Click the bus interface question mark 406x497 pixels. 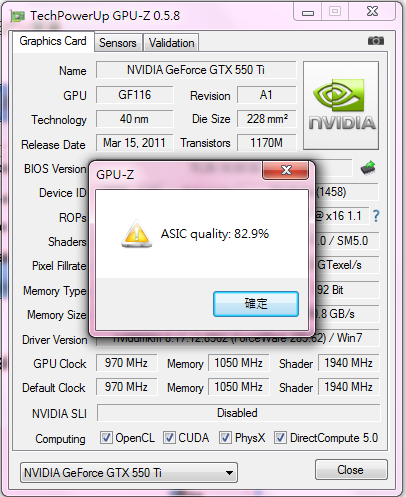click(x=376, y=216)
